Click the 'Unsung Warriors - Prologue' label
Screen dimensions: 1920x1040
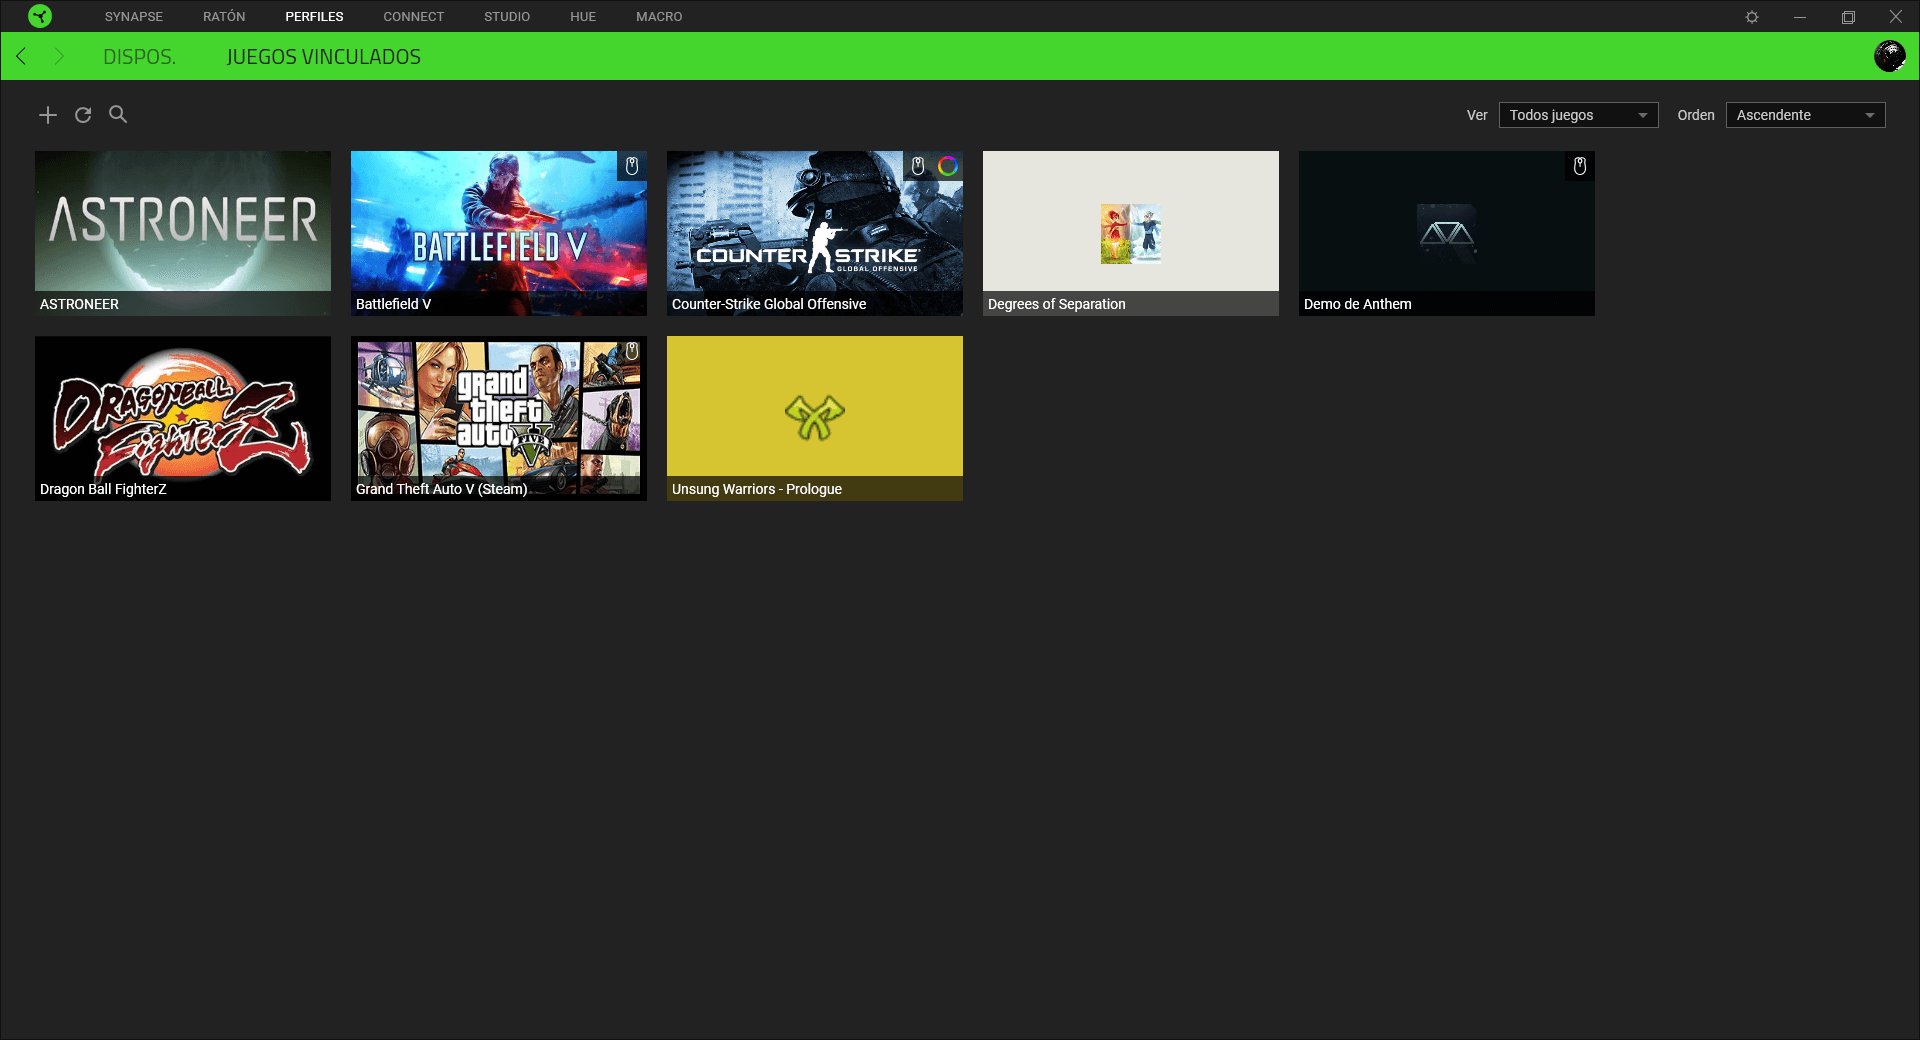coord(757,489)
